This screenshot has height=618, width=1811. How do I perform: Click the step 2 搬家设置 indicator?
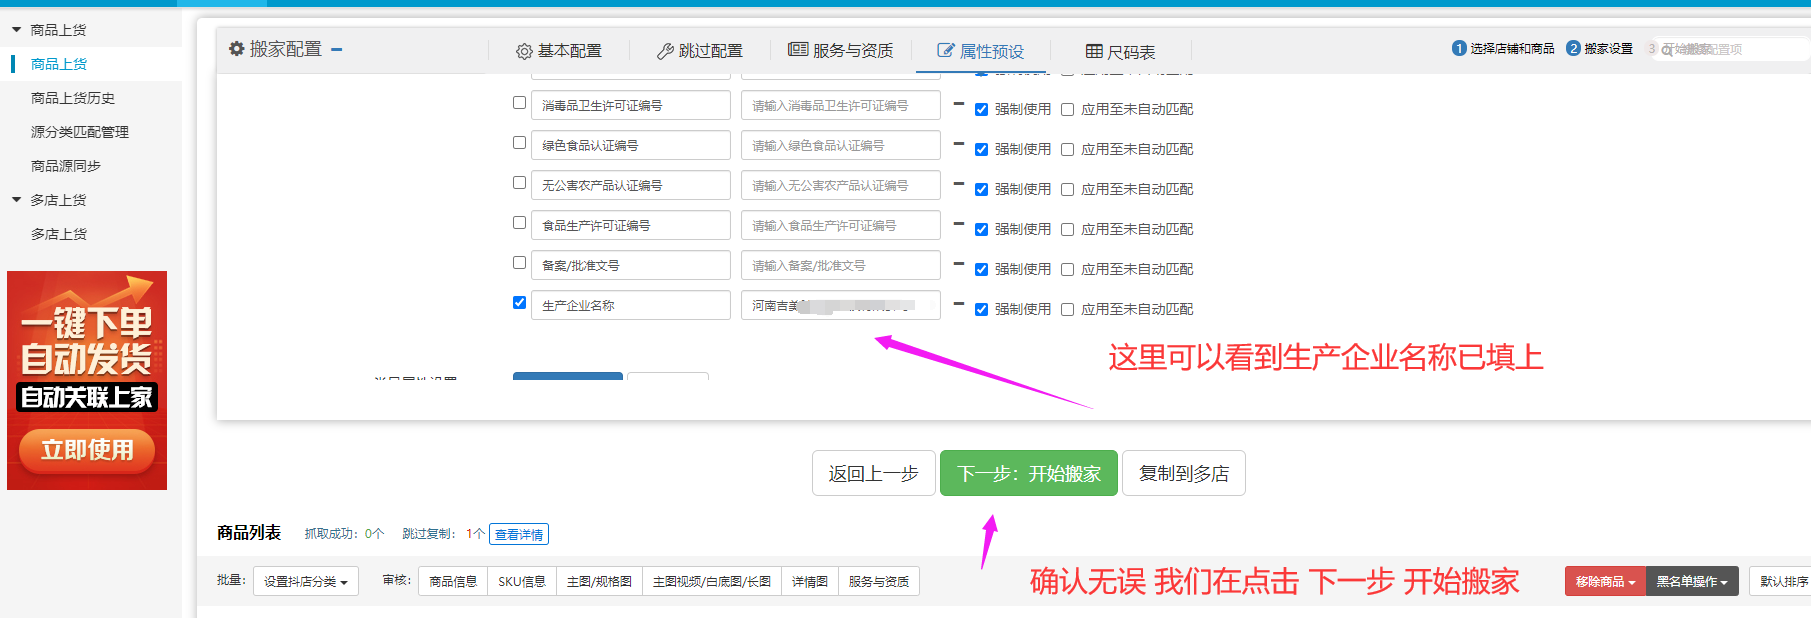1599,49
